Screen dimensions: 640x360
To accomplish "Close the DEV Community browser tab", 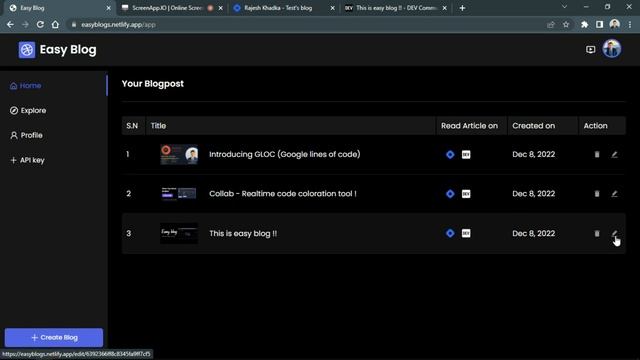I will [x=444, y=8].
